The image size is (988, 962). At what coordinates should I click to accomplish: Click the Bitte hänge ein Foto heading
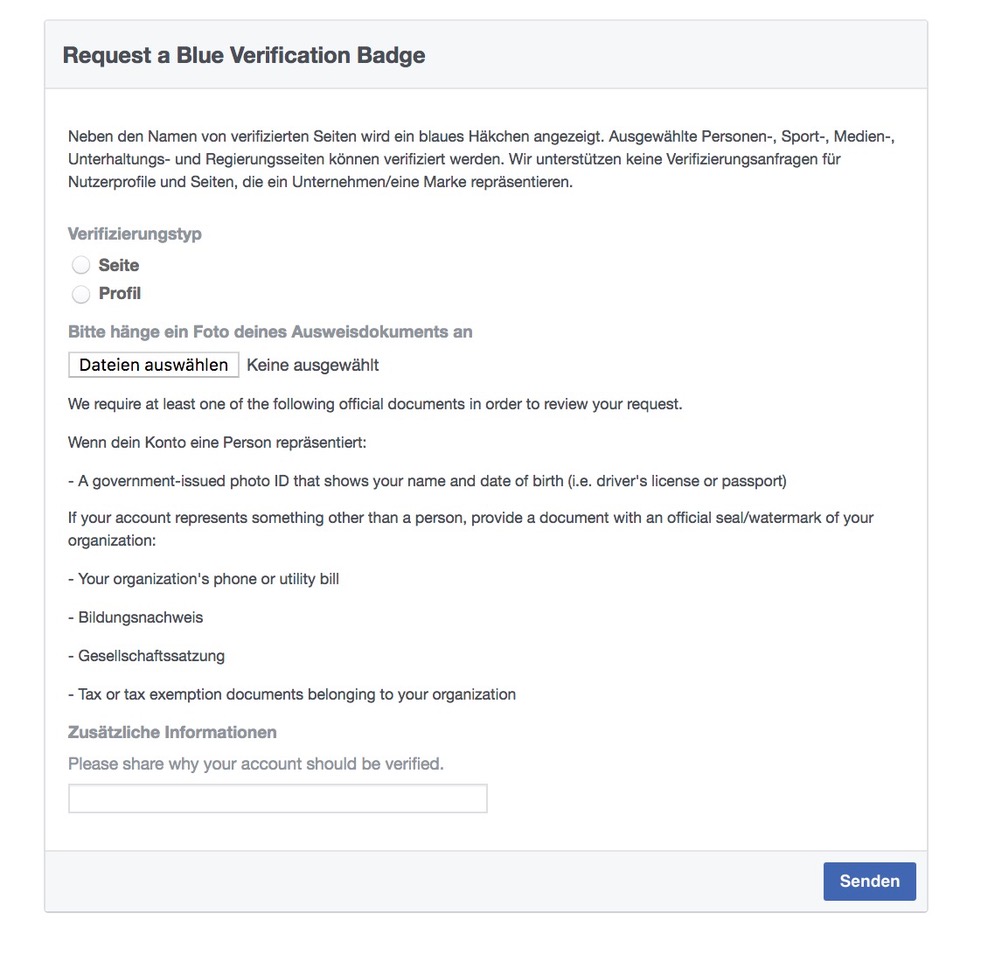(270, 331)
